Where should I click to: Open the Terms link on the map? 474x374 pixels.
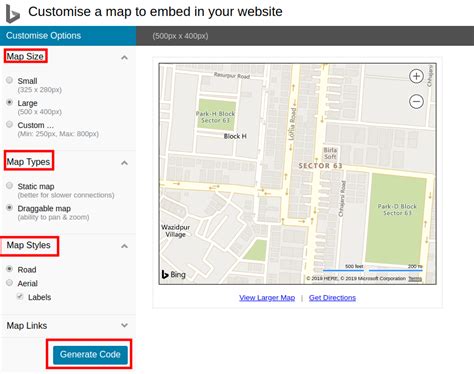[x=415, y=279]
